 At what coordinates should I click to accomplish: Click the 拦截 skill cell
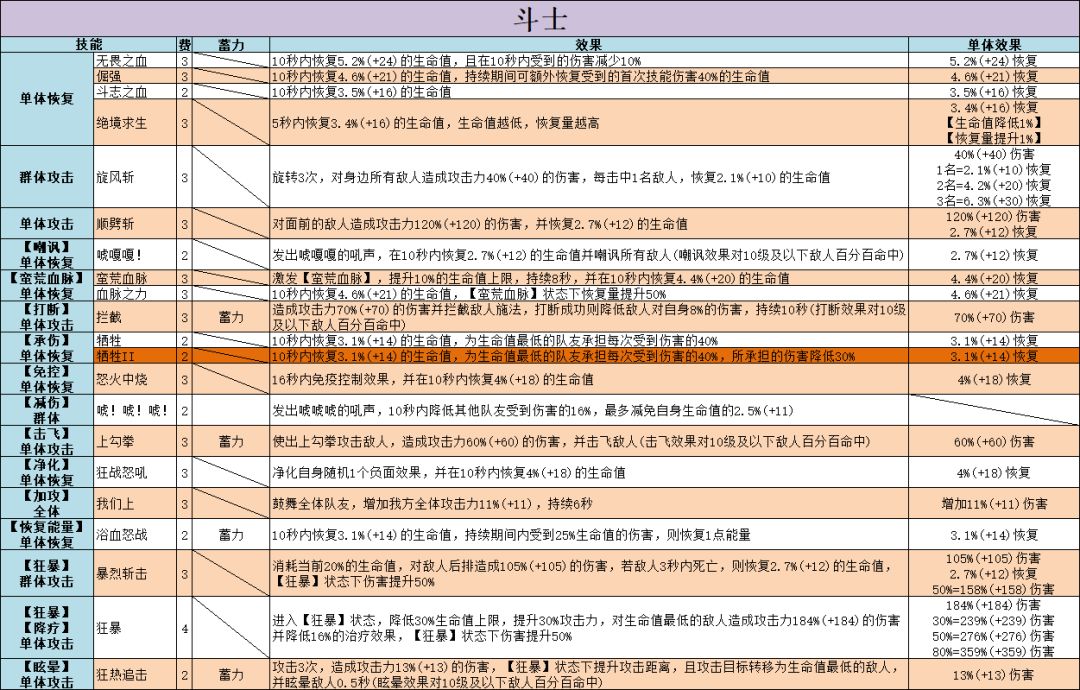pyautogui.click(x=135, y=317)
